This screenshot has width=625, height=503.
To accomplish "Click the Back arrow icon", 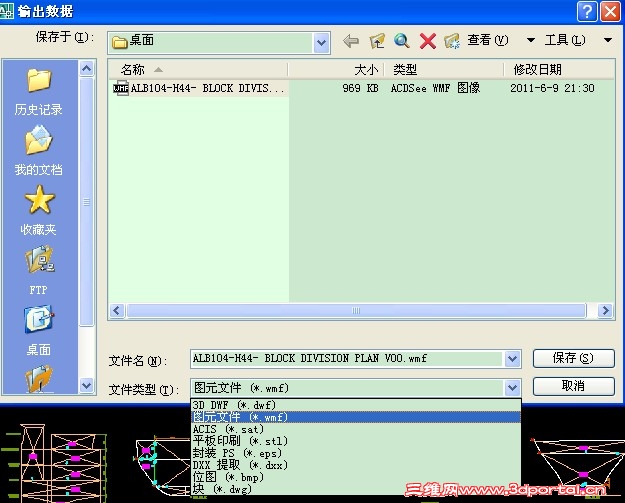I will (351, 41).
